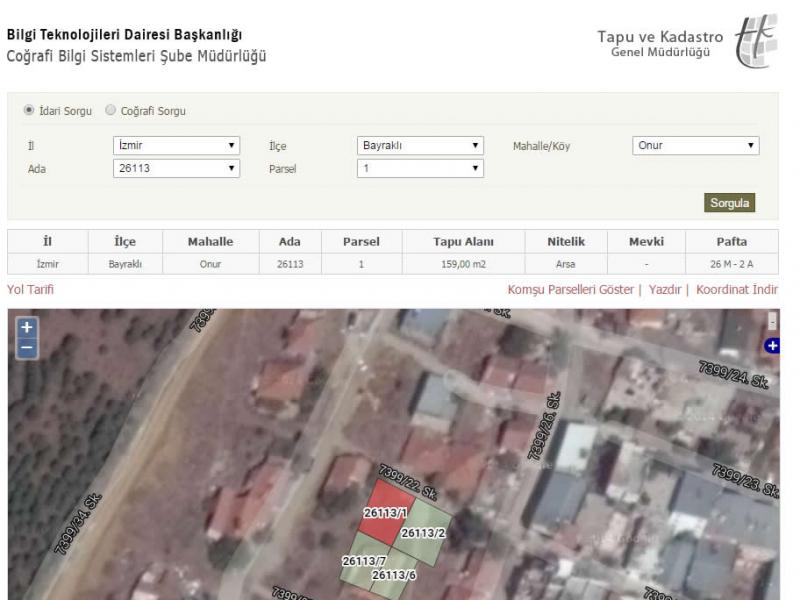Click the Tapu ve Kadastro logo
Image resolution: width=800 pixels, height=600 pixels.
coord(754,44)
